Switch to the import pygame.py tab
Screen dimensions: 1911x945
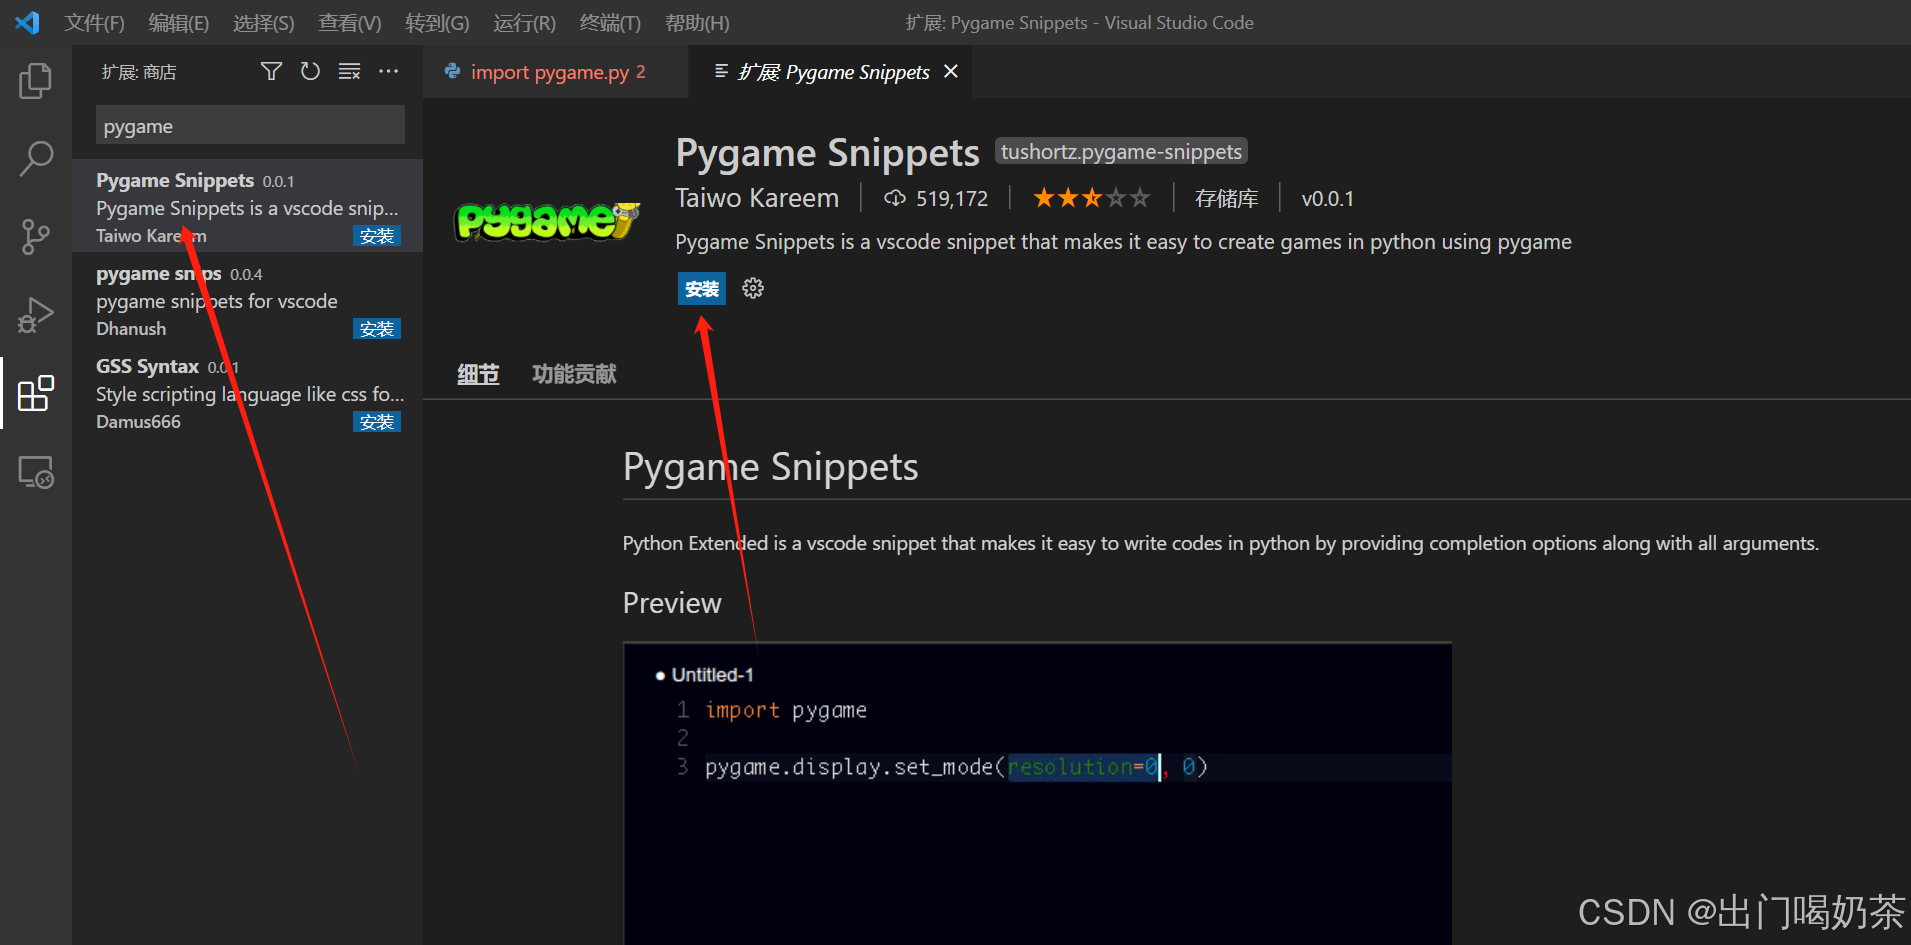[555, 71]
